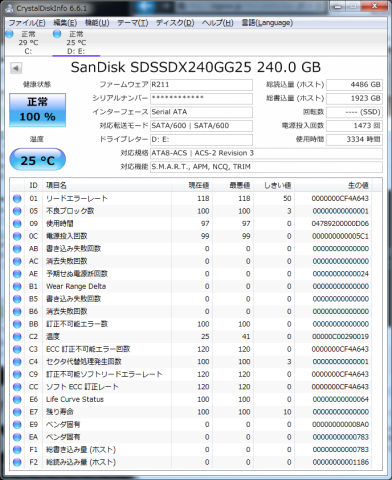Open the テーマ(T) menu
Screen dimensions: 392x480
point(132,23)
